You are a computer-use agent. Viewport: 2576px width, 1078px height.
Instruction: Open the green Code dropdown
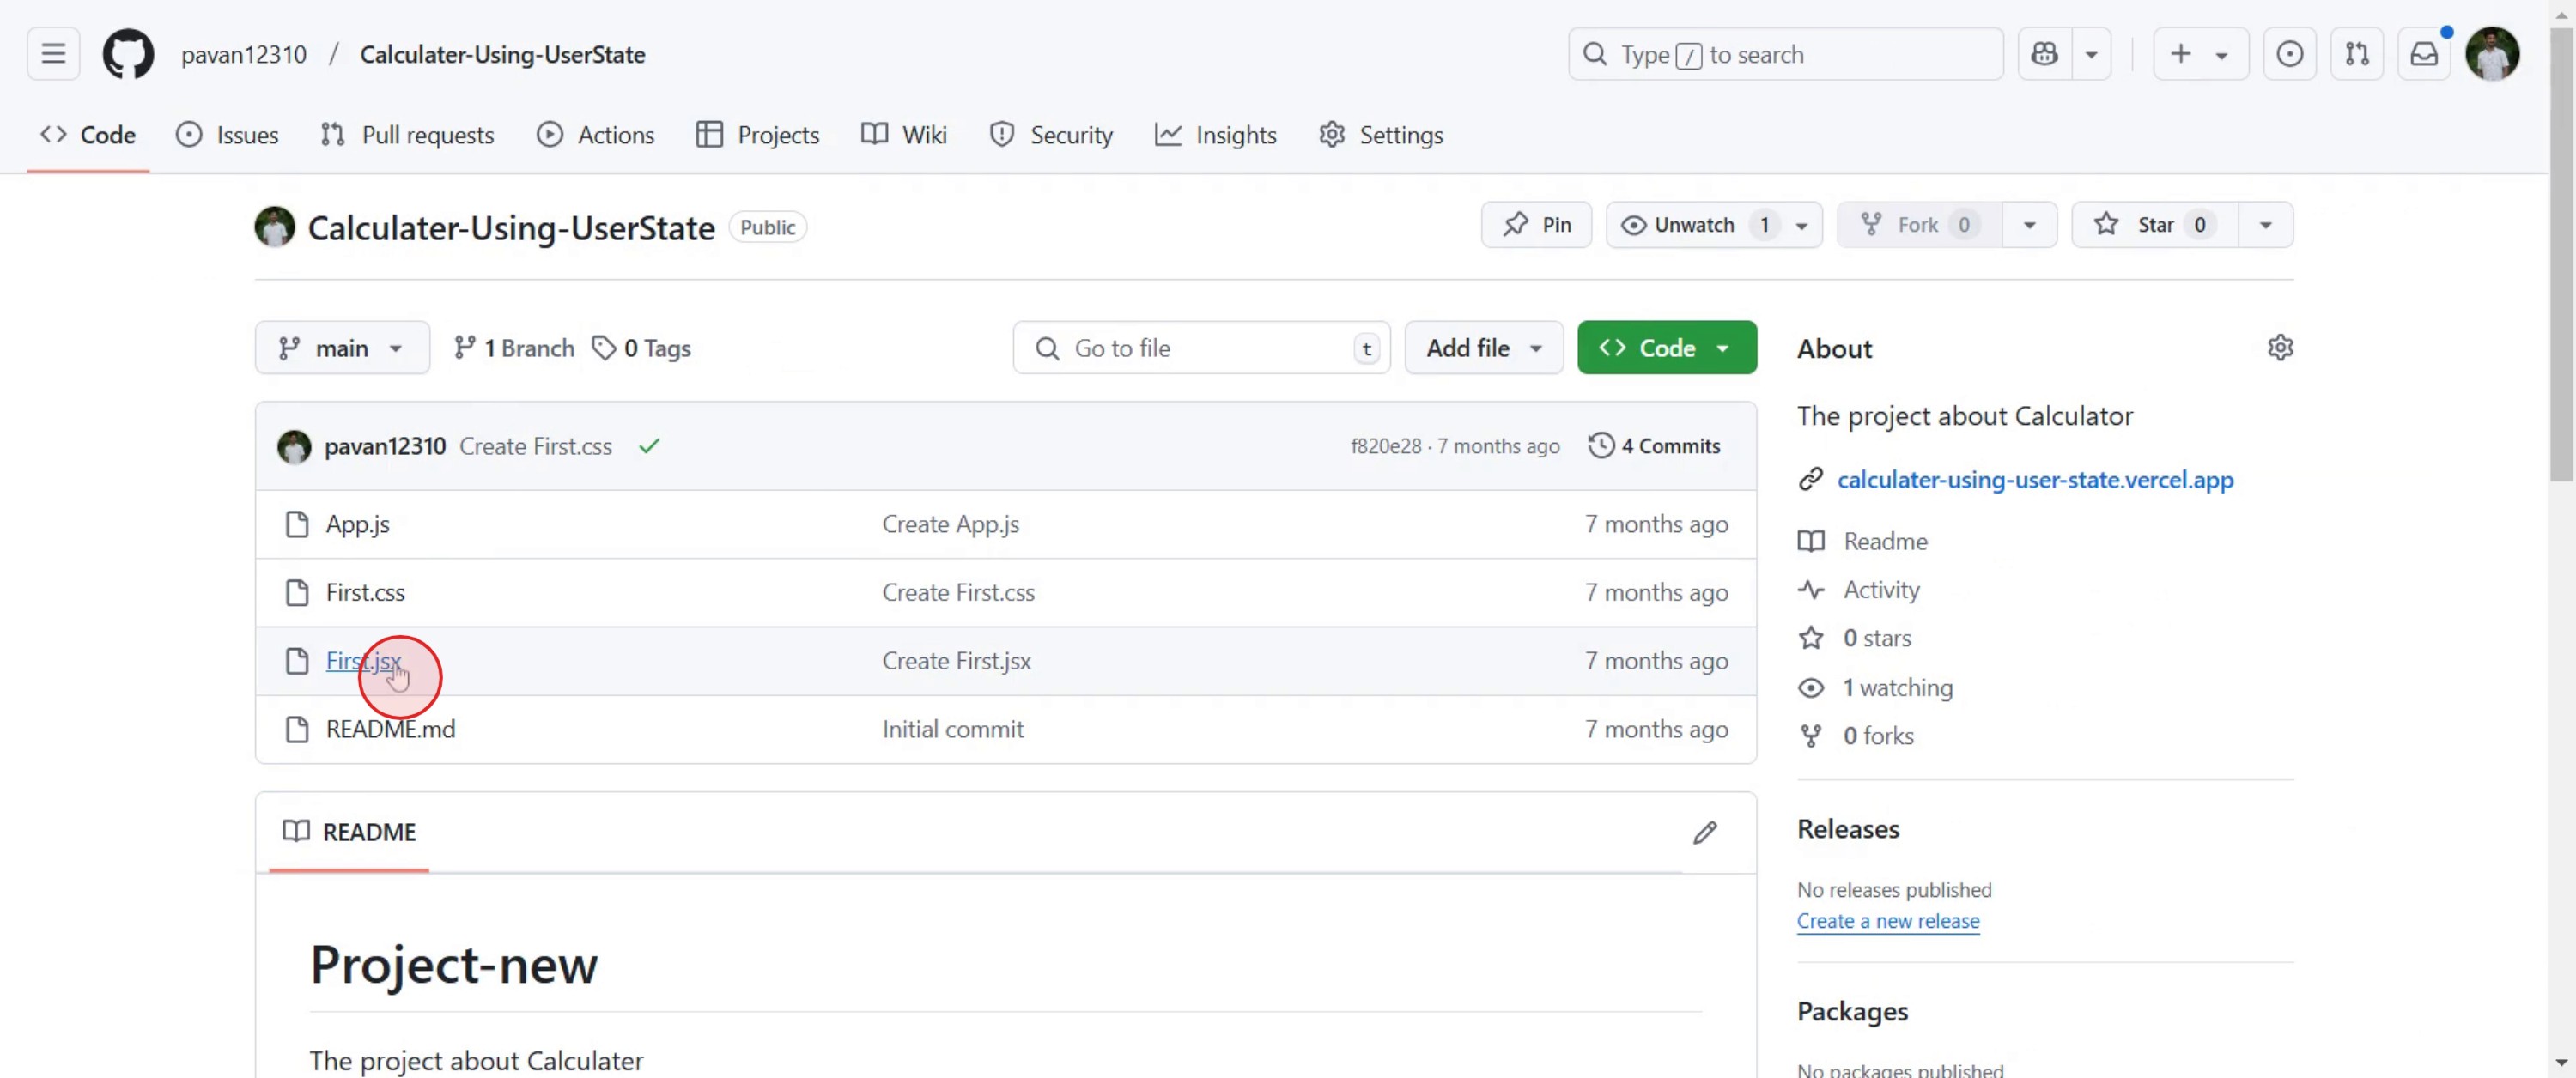(x=1666, y=348)
